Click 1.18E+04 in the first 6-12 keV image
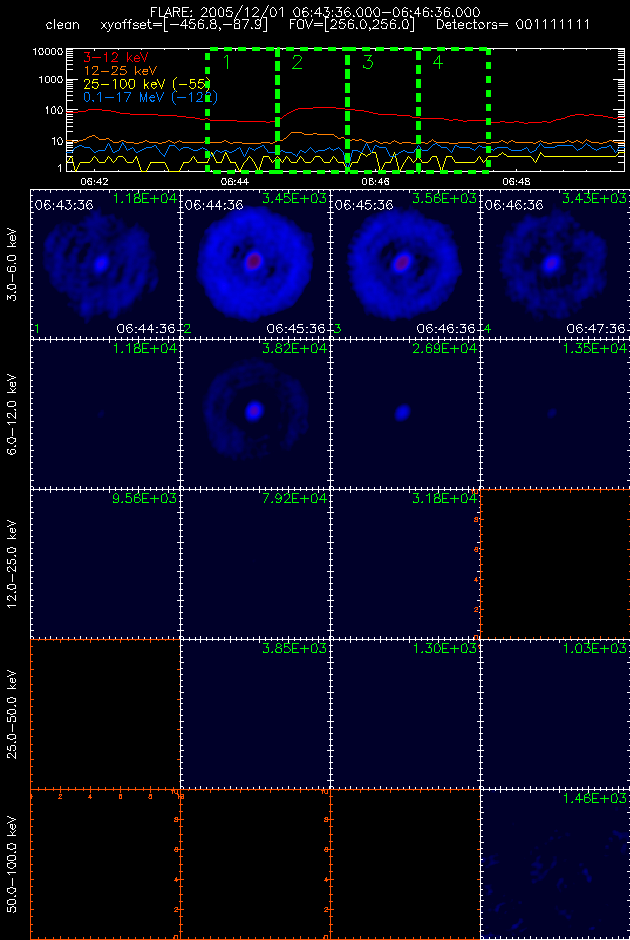 pos(144,348)
